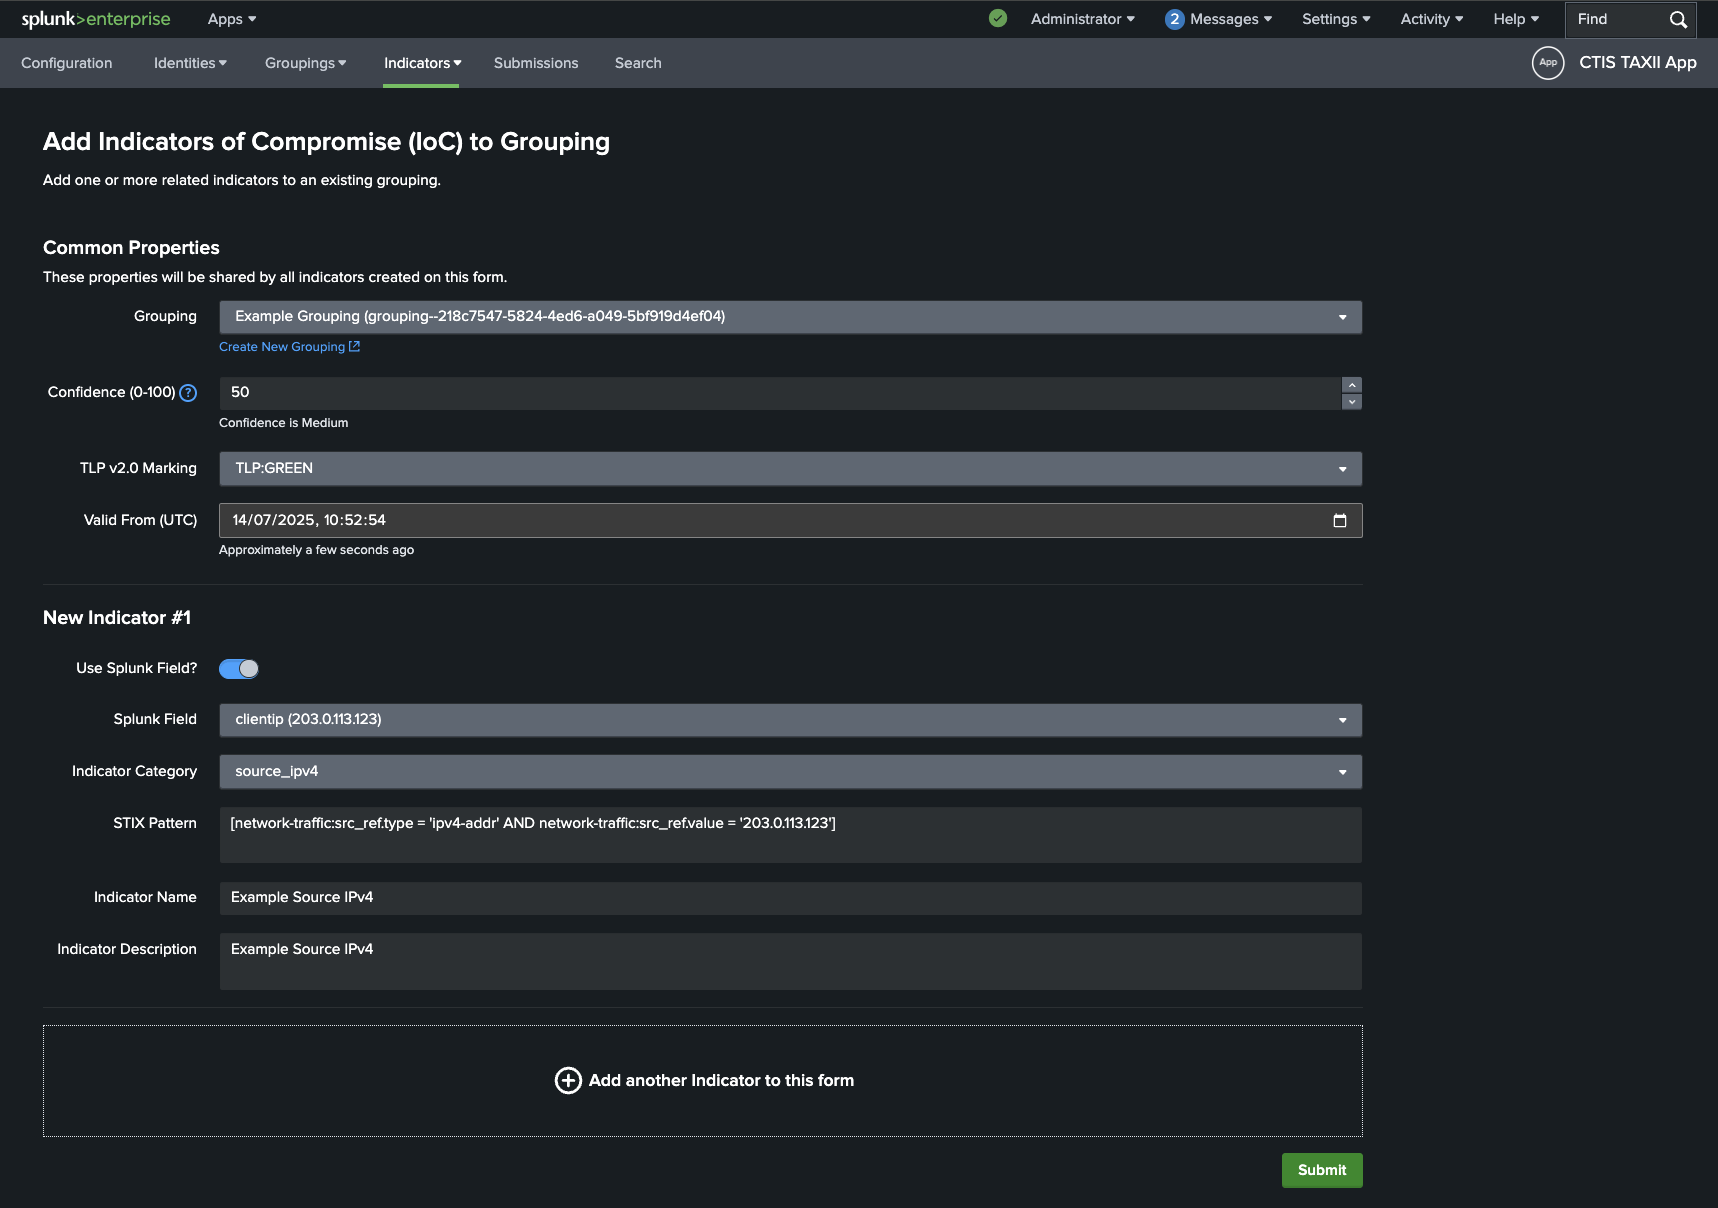Open the Valid From calendar picker icon
The image size is (1718, 1208).
1340,520
